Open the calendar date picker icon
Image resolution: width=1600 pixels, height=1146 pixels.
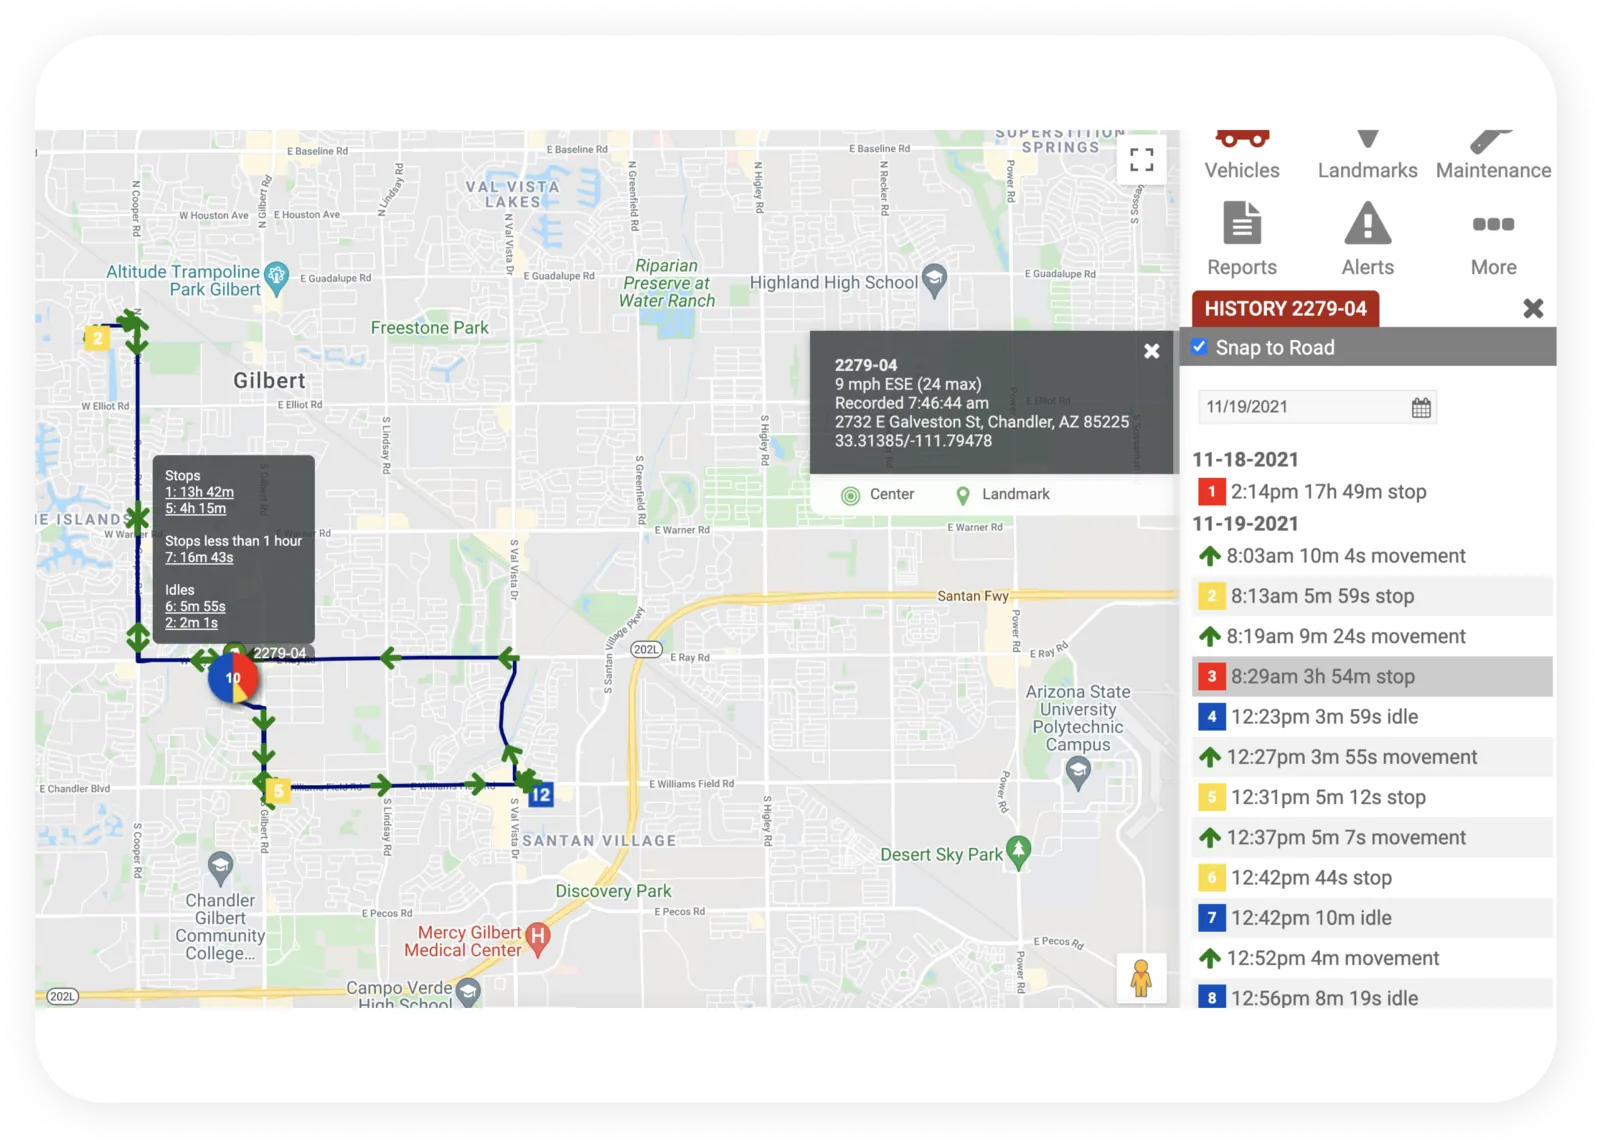[1421, 407]
